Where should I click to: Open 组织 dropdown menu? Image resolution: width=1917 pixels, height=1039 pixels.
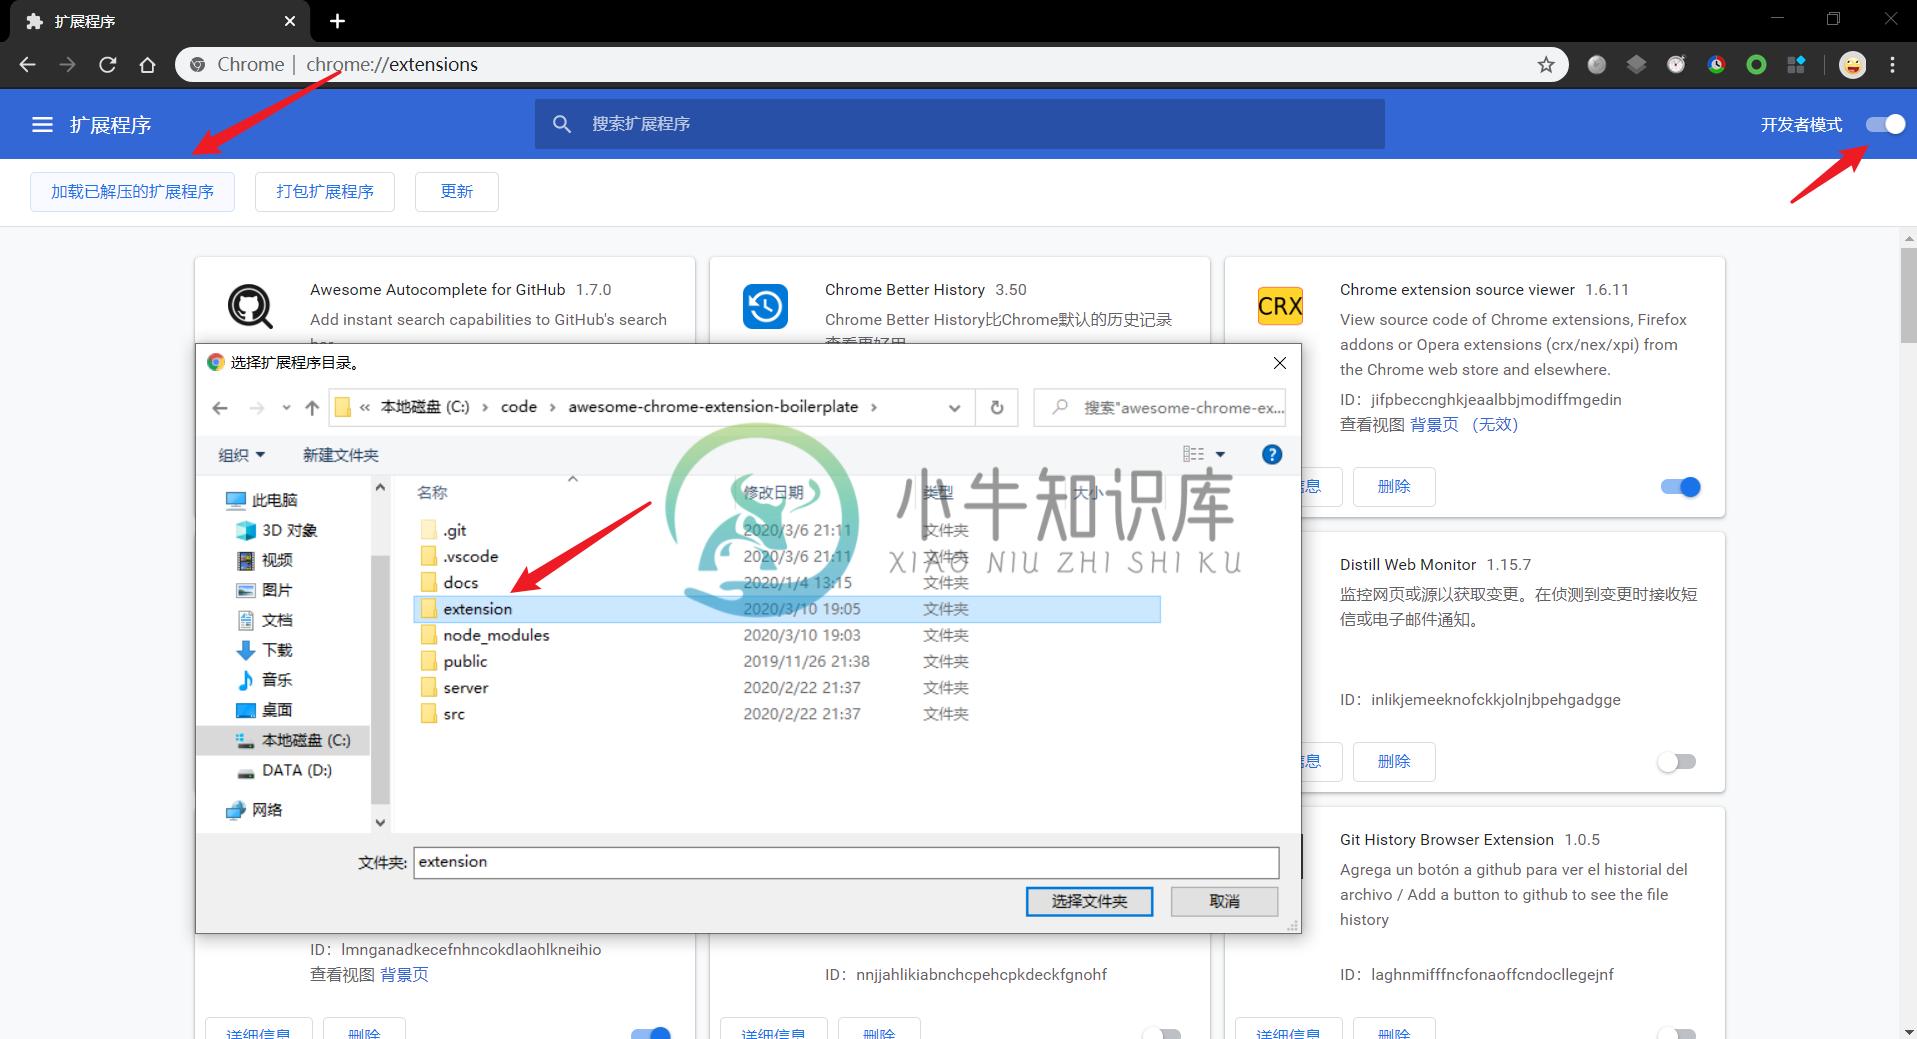[242, 455]
